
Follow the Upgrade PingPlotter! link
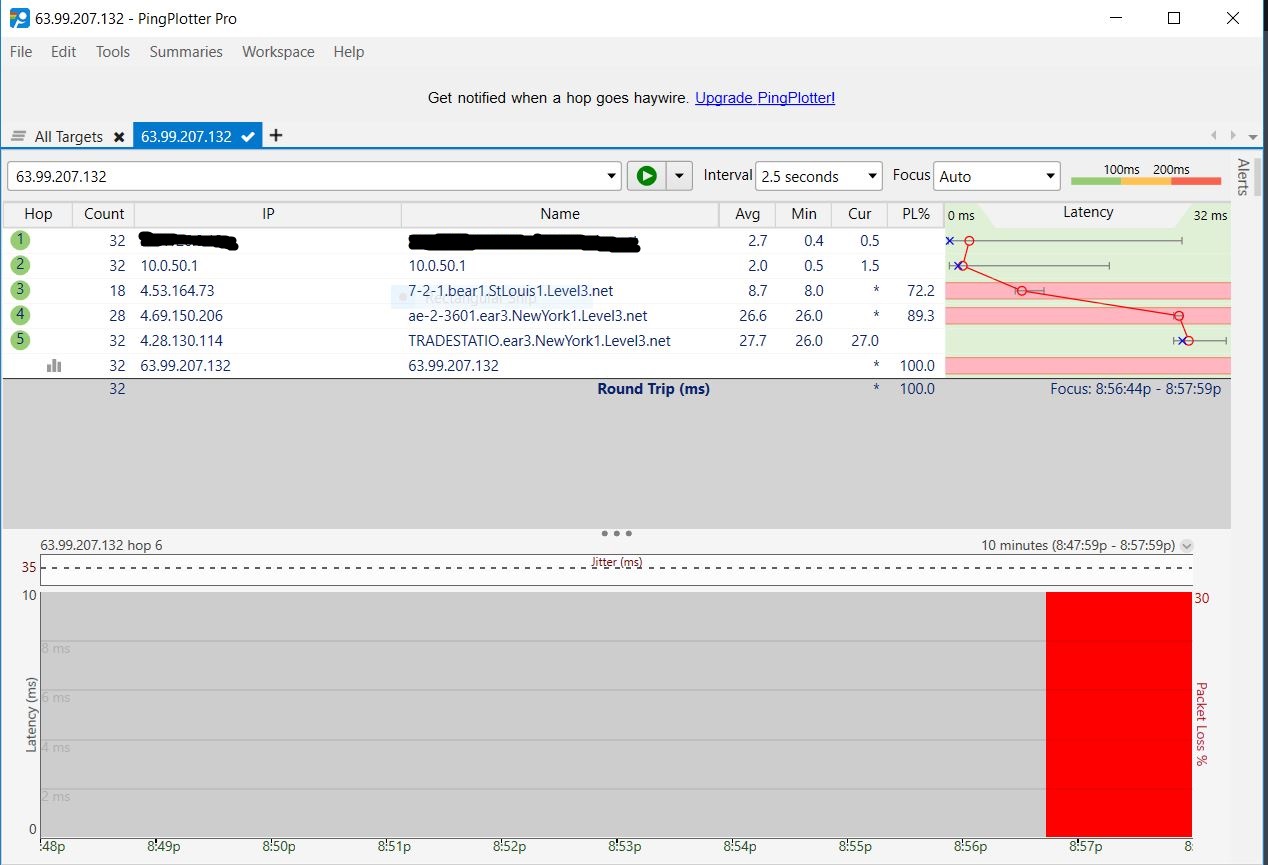pos(765,98)
